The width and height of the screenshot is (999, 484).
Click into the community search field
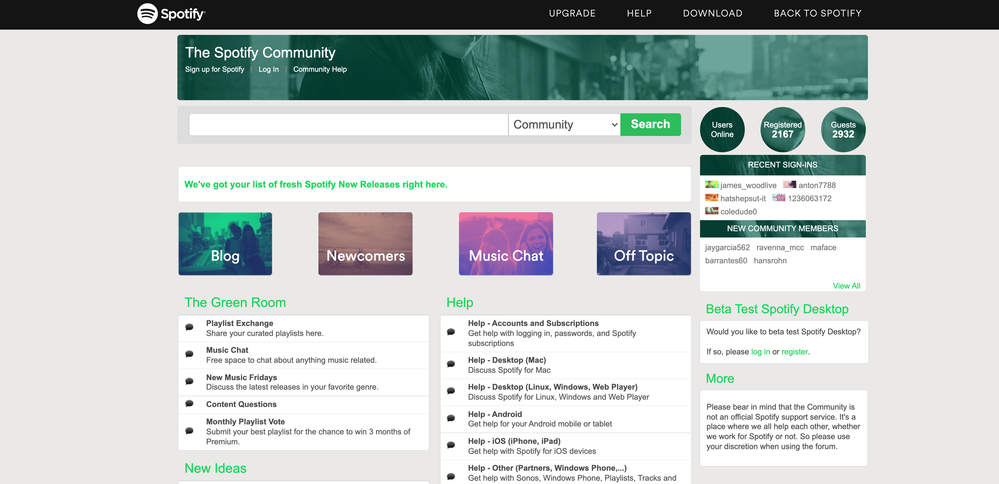pyautogui.click(x=349, y=125)
